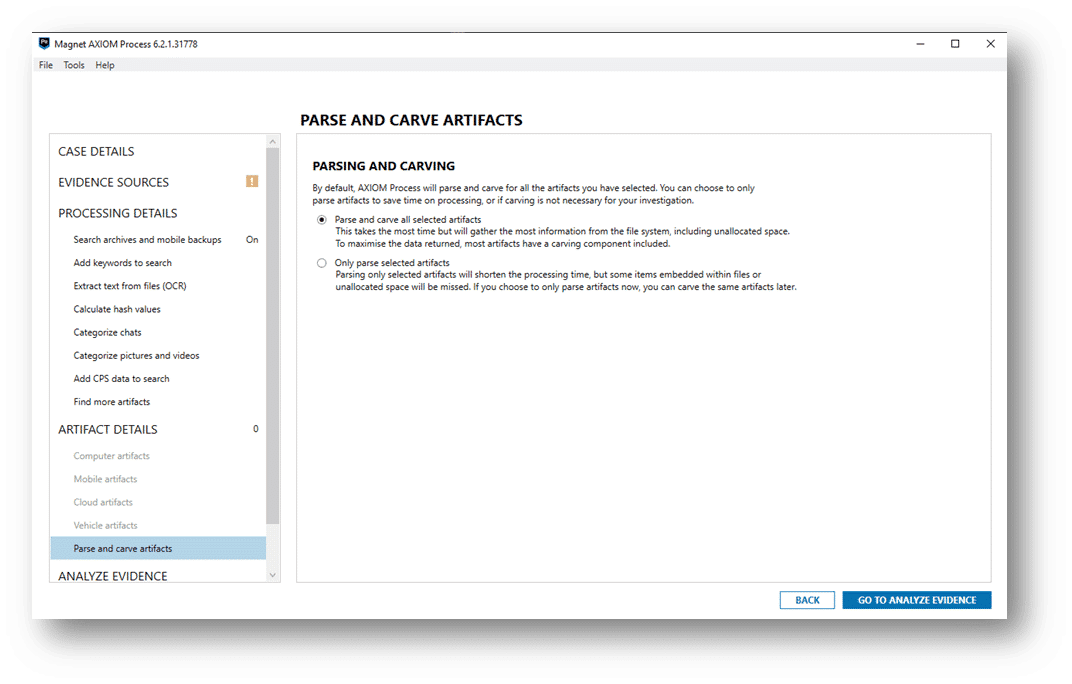The image size is (1072, 684).
Task: Click the PARSE AND CARVE ARTIFACTS page title
Action: click(411, 120)
